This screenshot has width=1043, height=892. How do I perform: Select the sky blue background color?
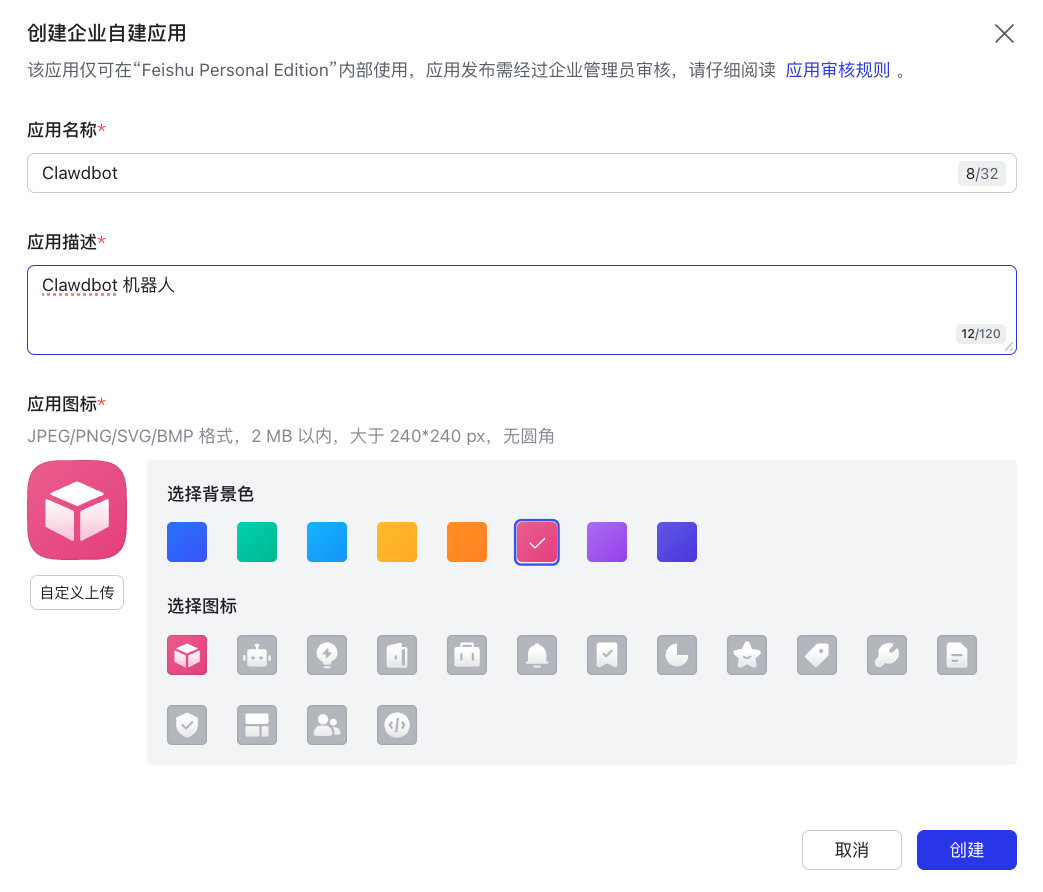(327, 542)
